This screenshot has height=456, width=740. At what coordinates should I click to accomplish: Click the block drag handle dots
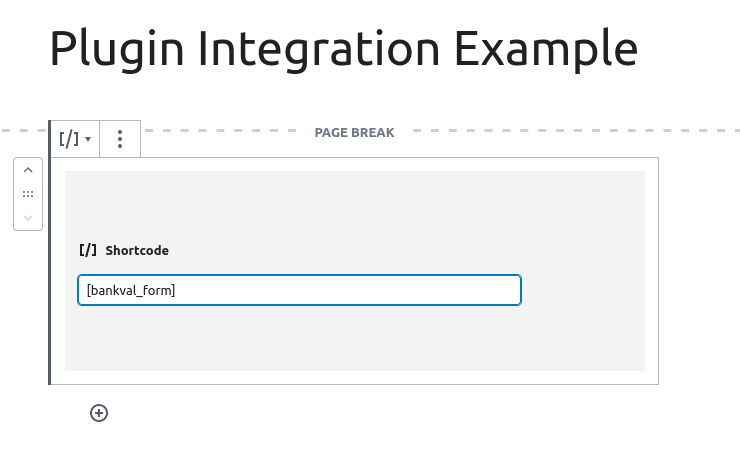pyautogui.click(x=28, y=194)
